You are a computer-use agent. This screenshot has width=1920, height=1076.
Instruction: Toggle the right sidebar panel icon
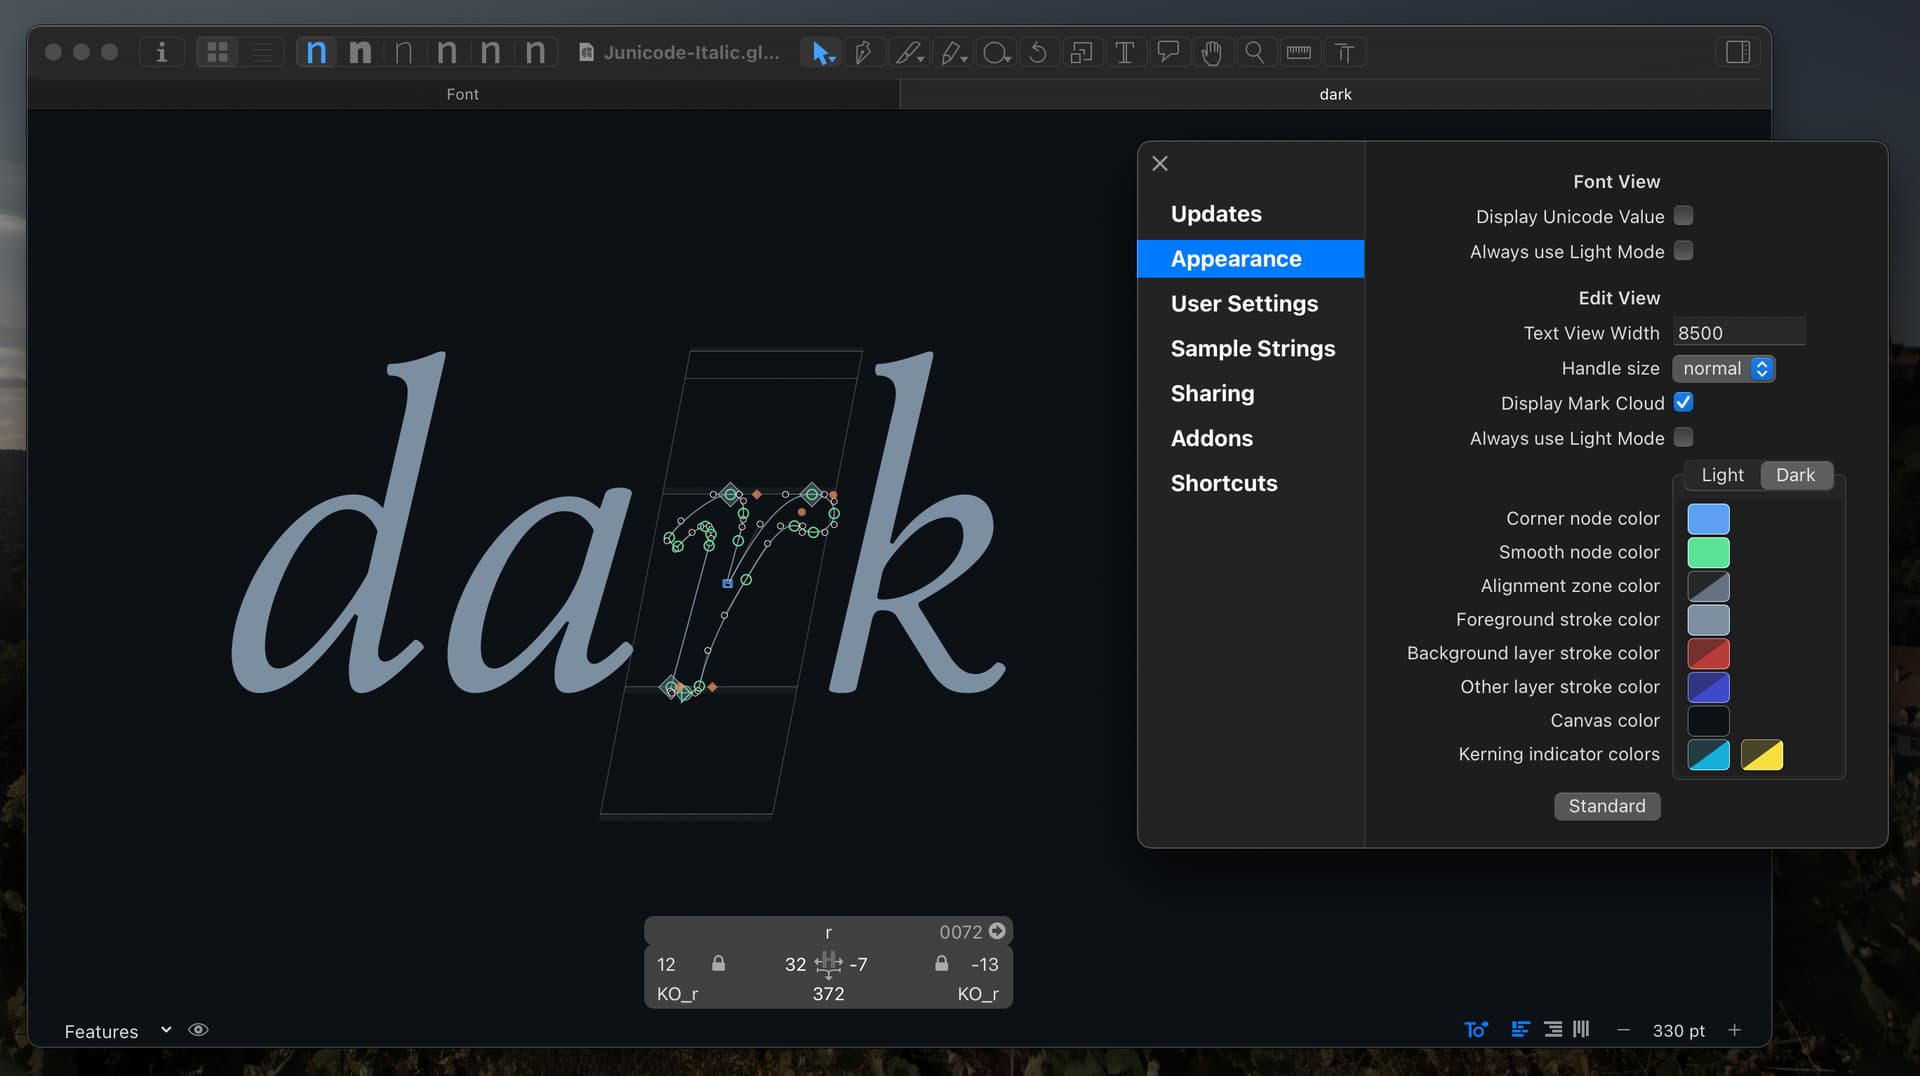tap(1737, 52)
